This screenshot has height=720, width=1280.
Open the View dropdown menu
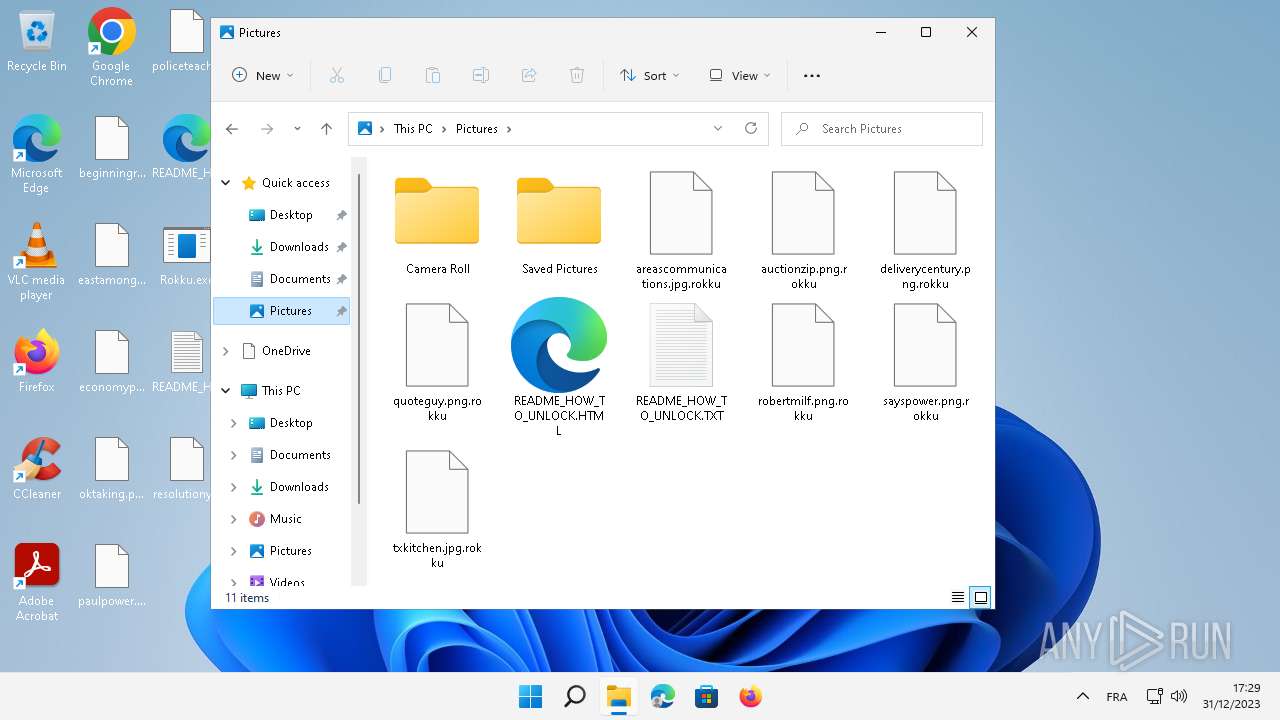740,75
